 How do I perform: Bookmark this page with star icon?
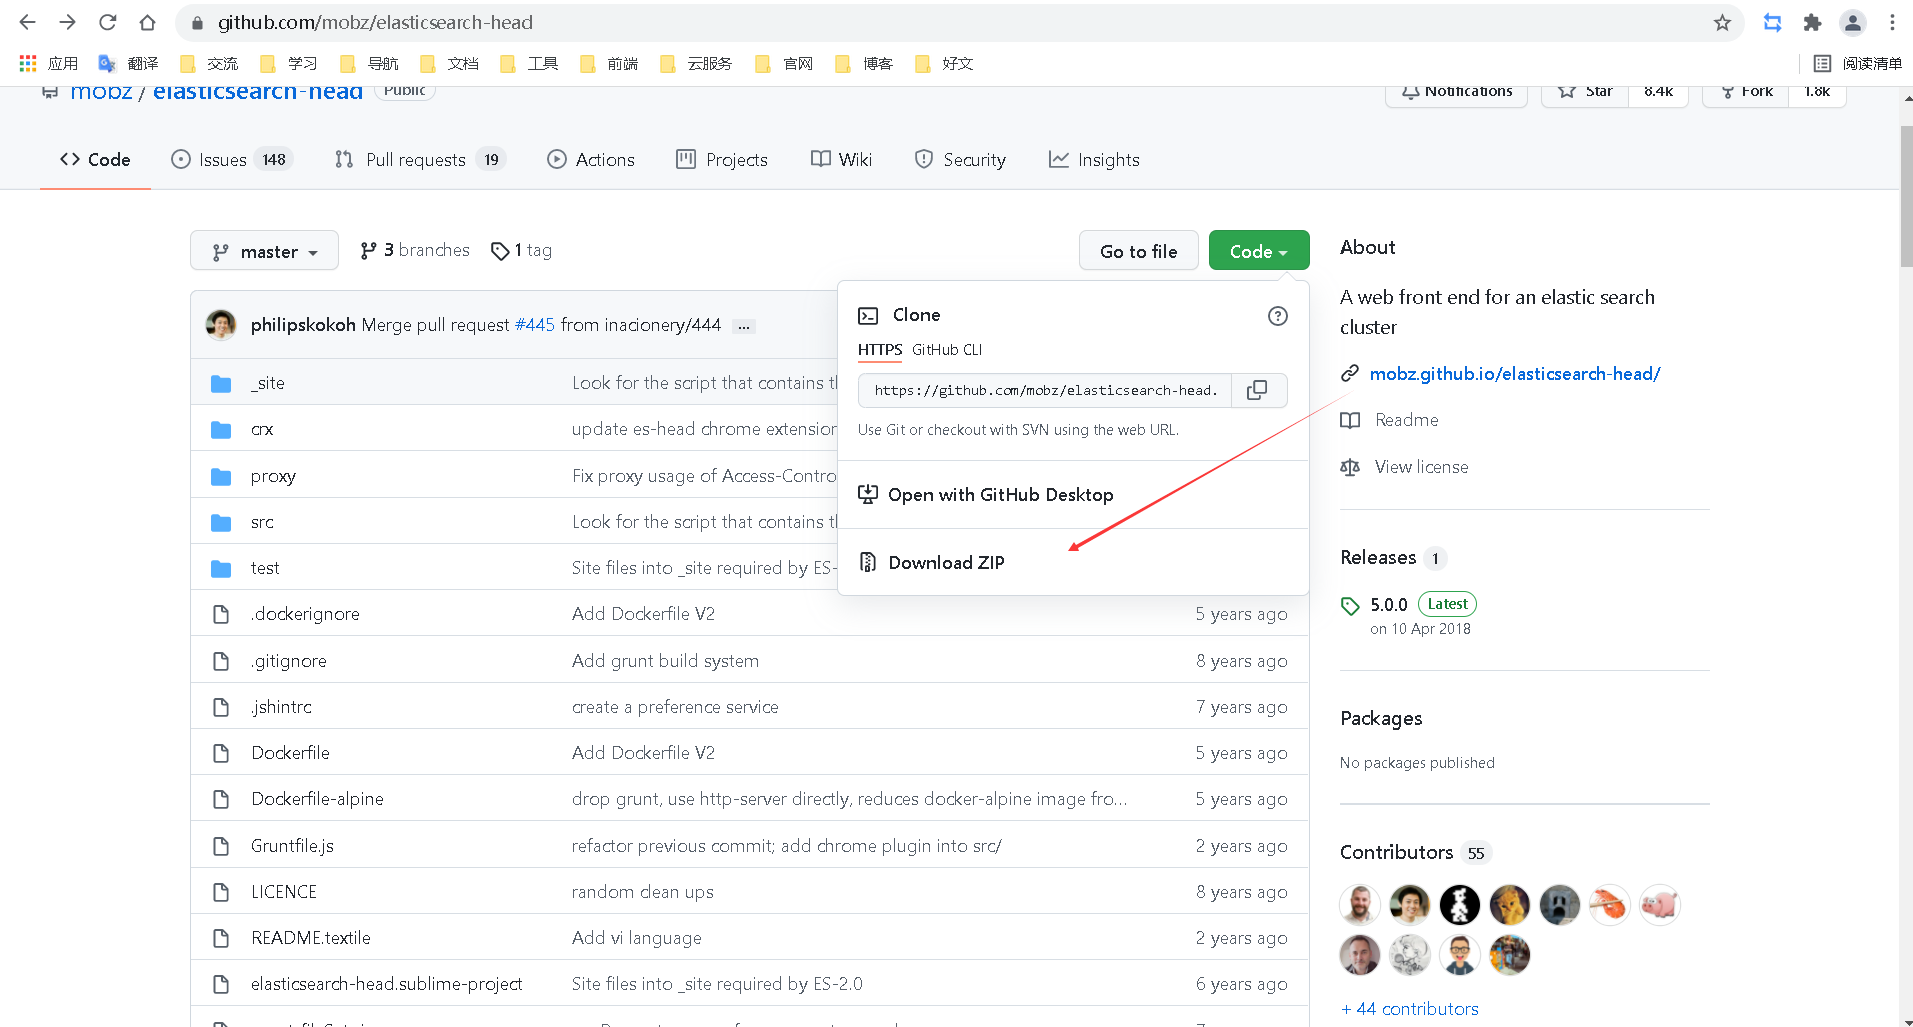click(x=1722, y=22)
